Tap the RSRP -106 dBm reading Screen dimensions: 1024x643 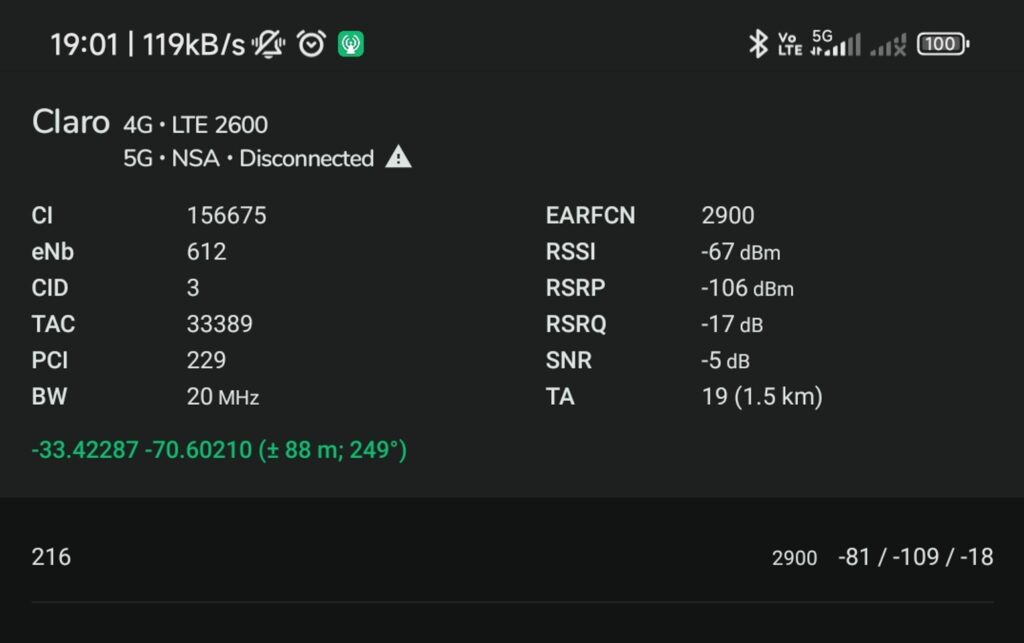coord(747,288)
